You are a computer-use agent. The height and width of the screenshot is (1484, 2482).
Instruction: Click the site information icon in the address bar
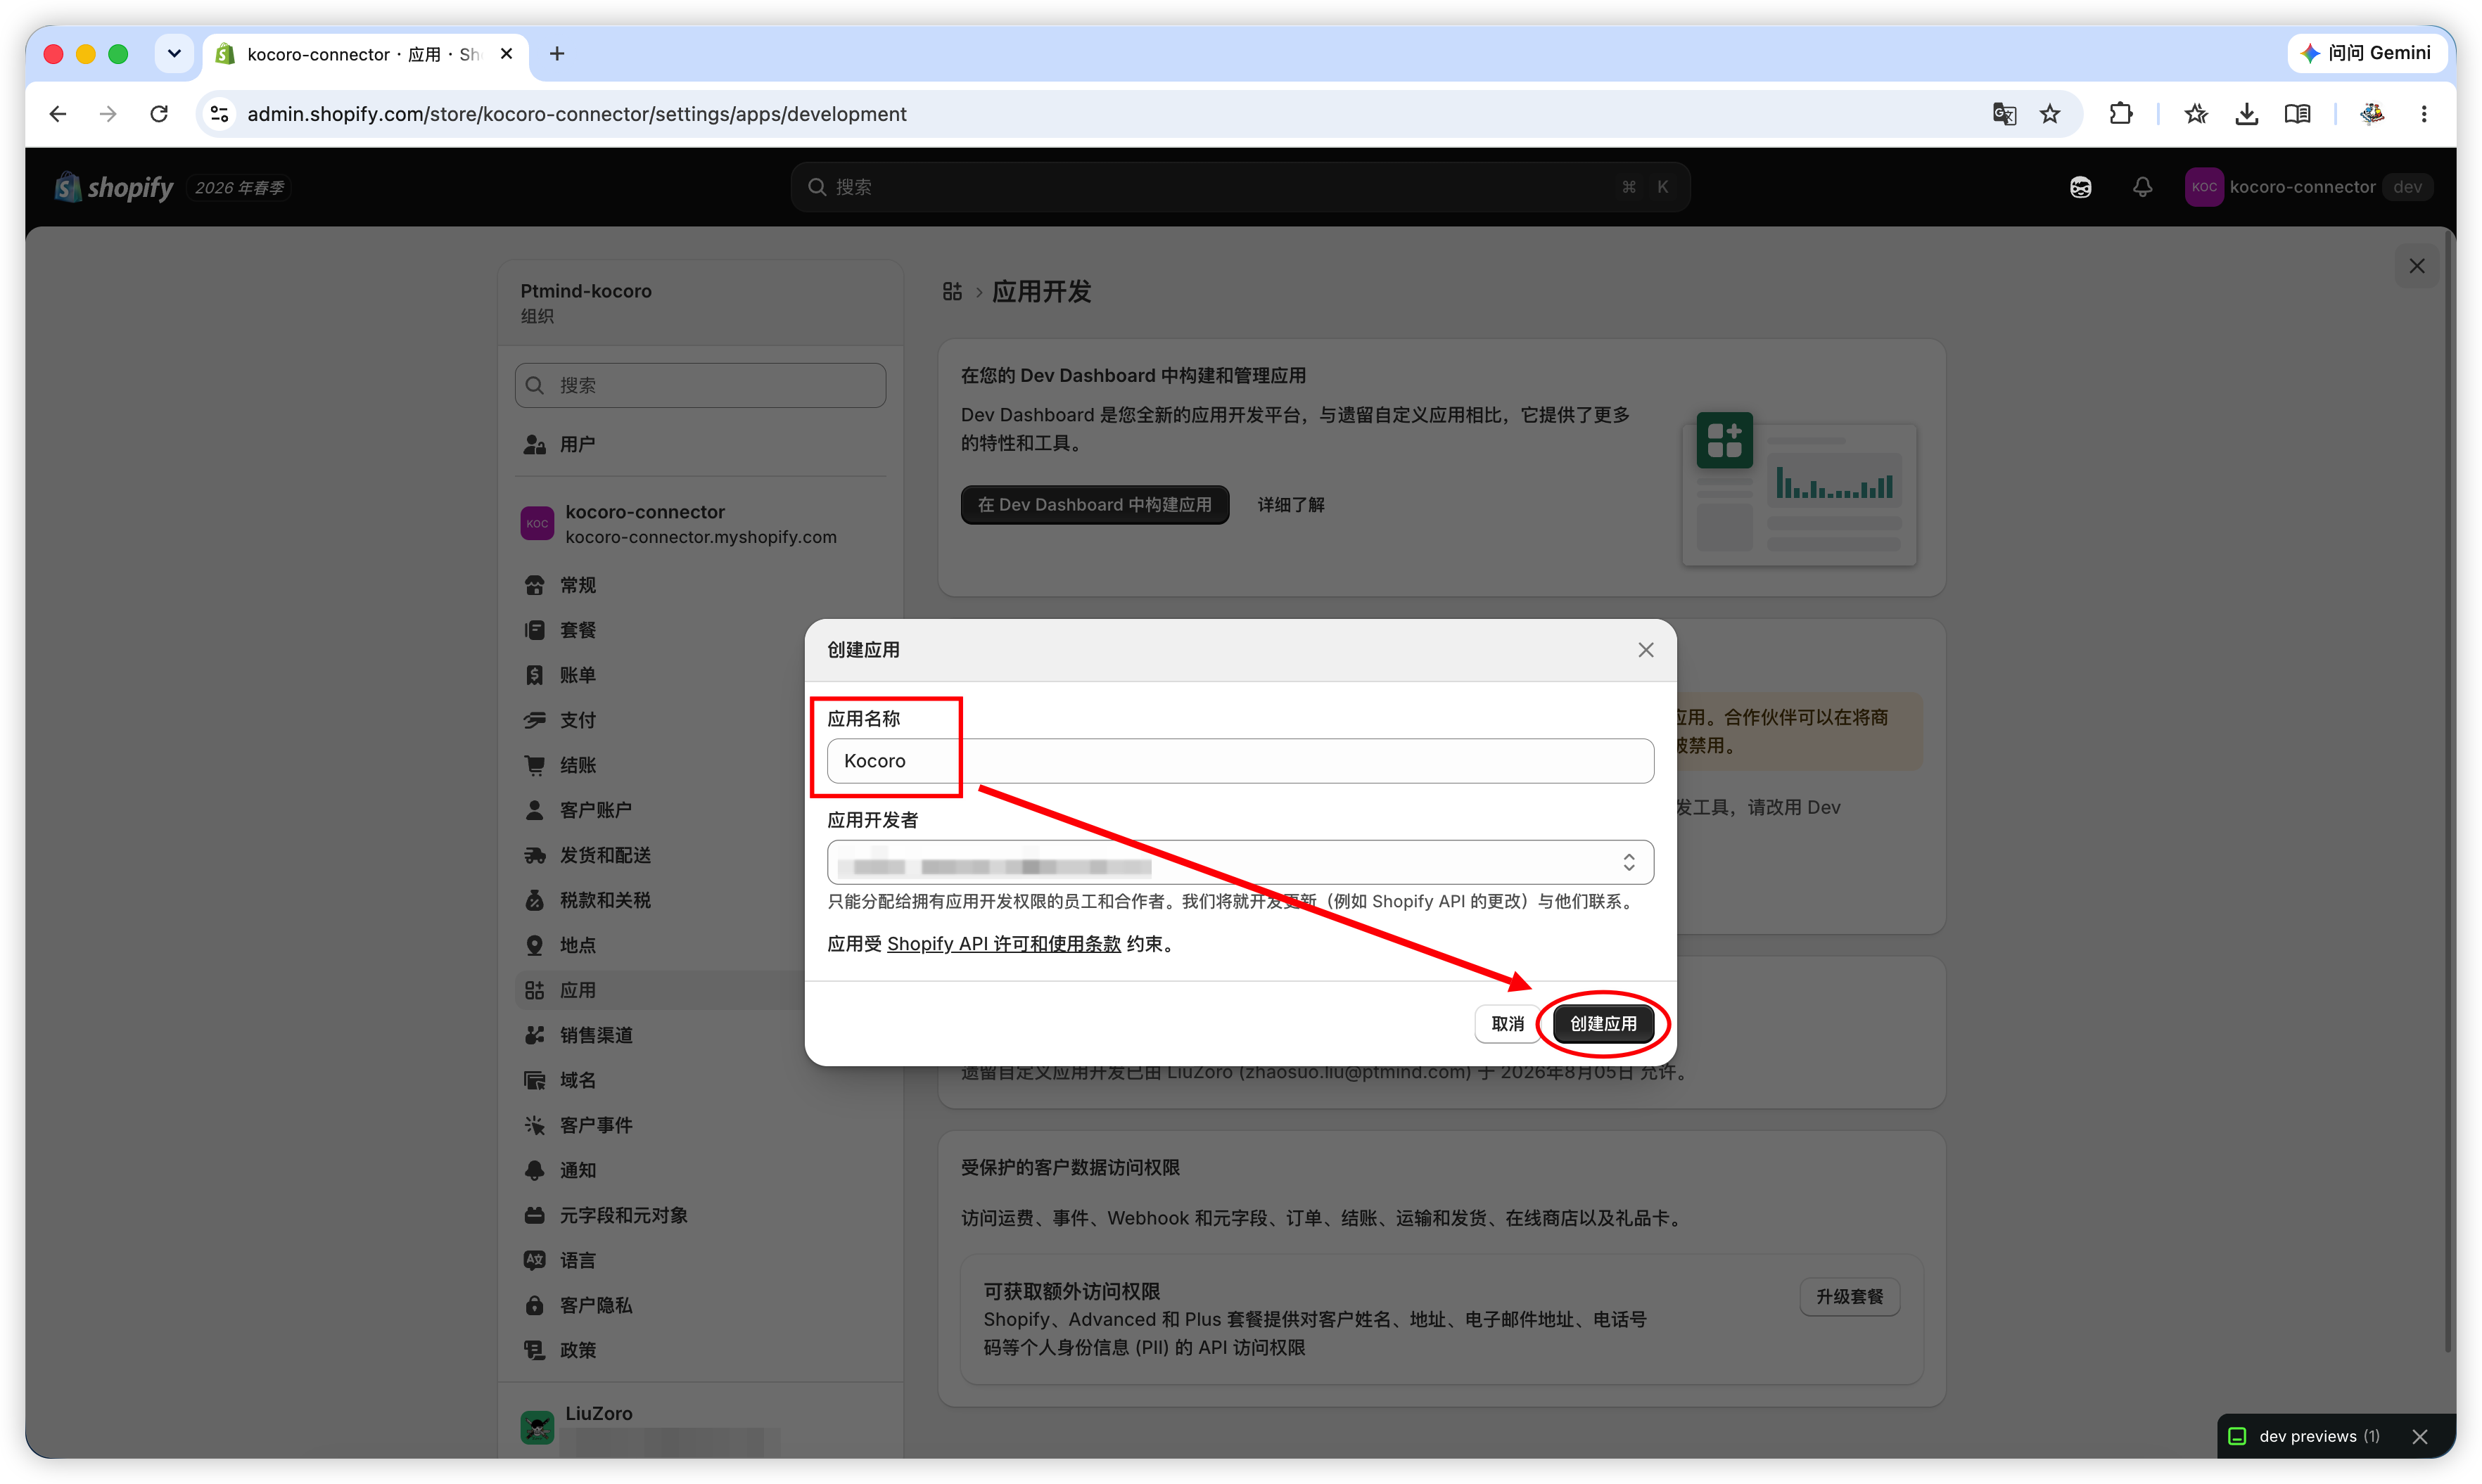[219, 114]
